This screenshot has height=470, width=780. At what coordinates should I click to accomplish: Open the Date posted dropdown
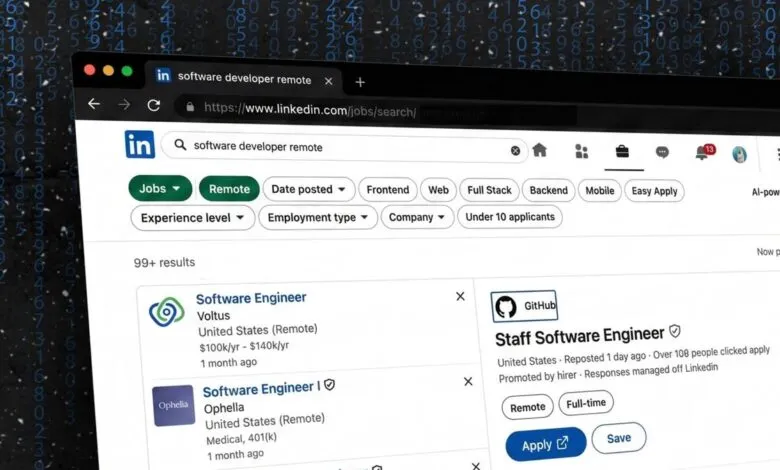coord(308,189)
